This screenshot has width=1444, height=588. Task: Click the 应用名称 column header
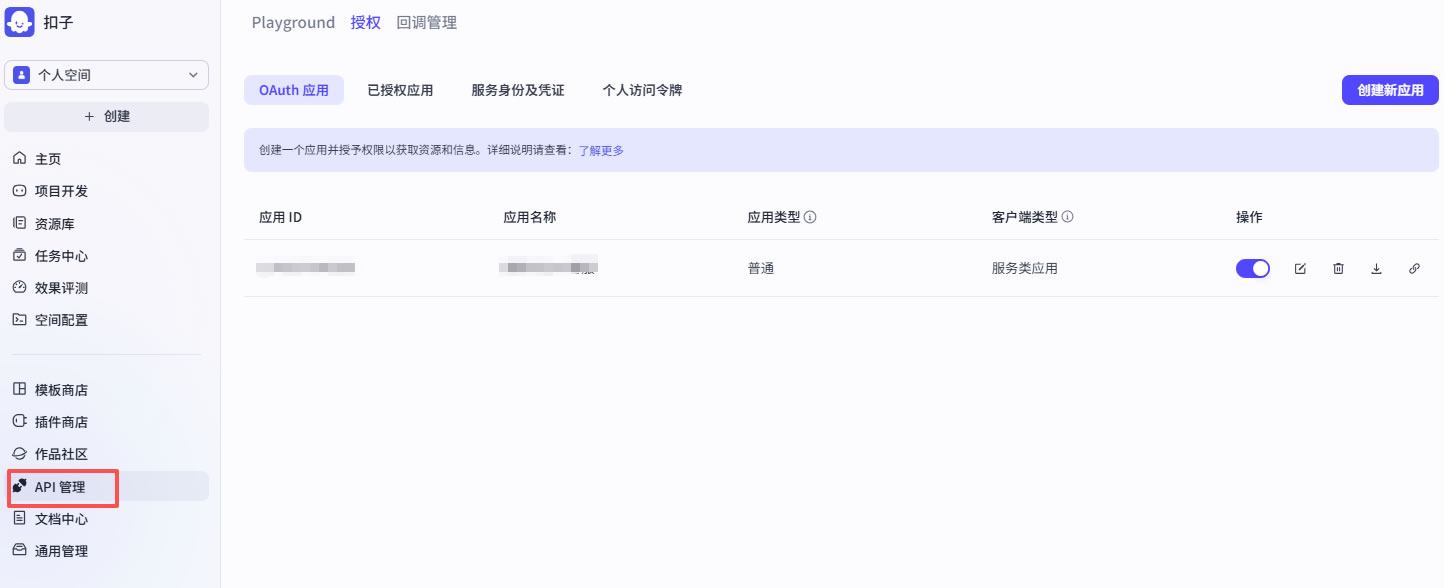click(x=530, y=217)
